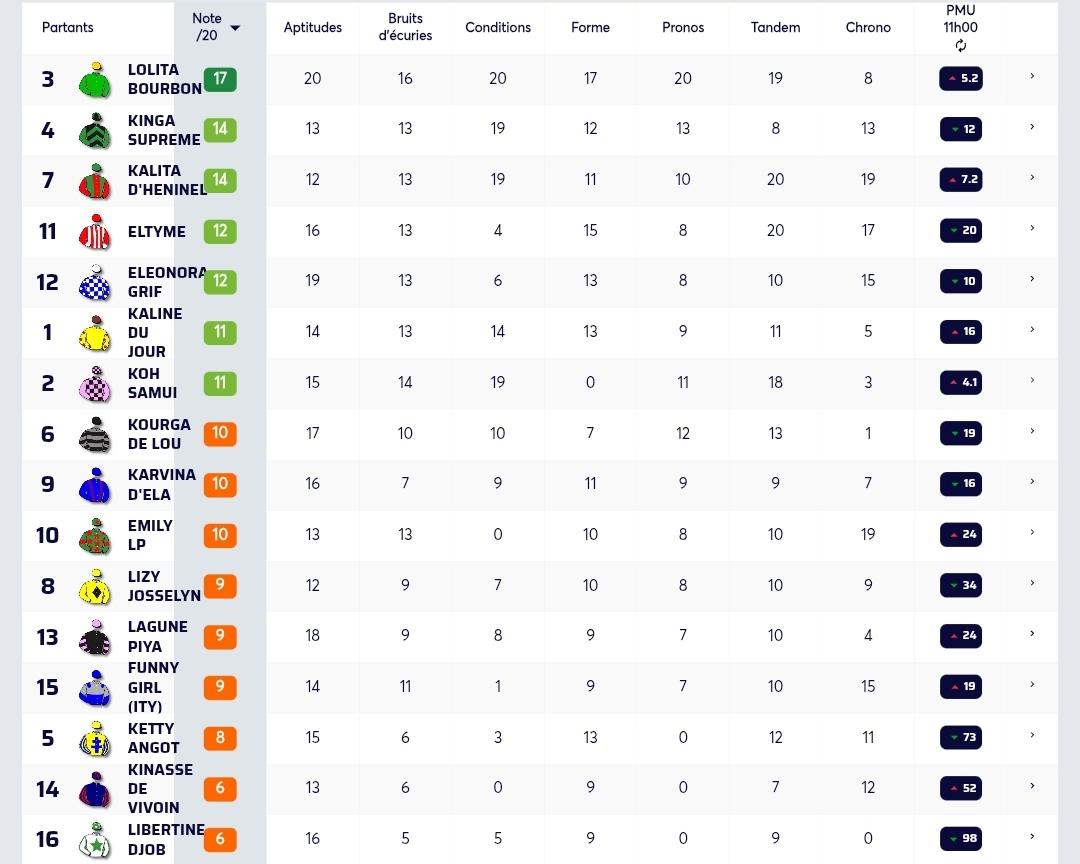Viewport: 1080px width, 864px height.
Task: Select the Bruits d'écuries column header
Action: [405, 28]
